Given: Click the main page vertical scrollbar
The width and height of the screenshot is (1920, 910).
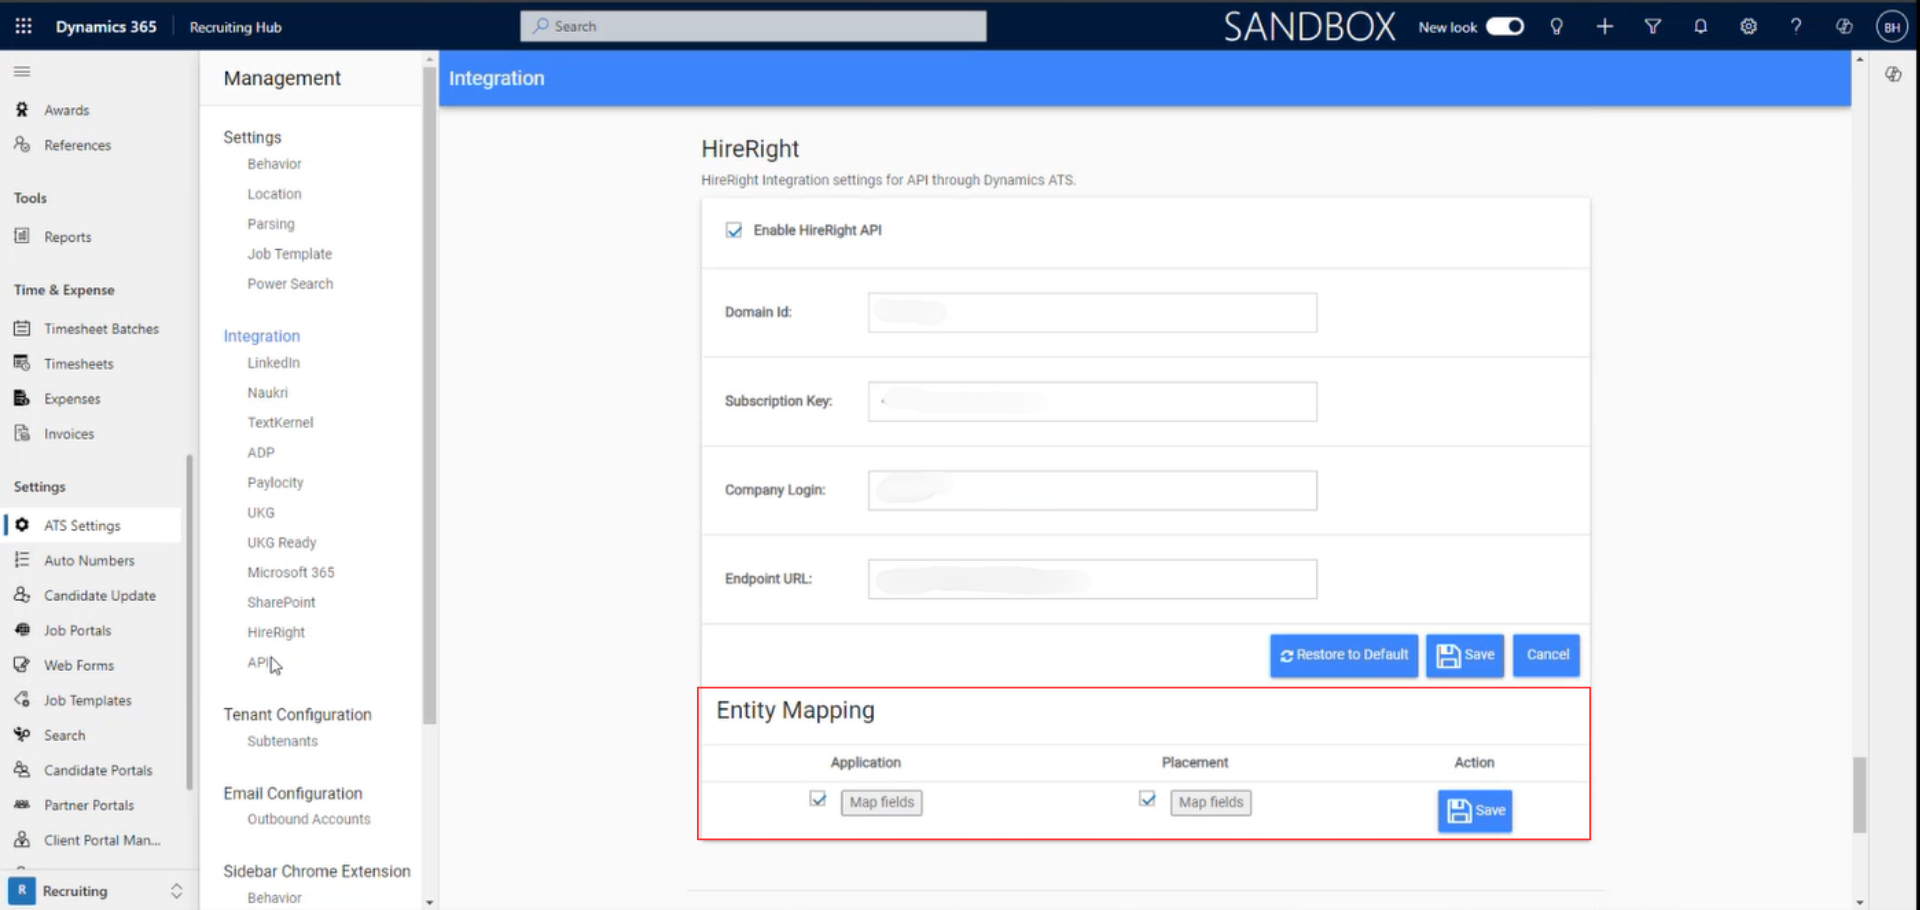Looking at the screenshot, I should tap(1859, 795).
